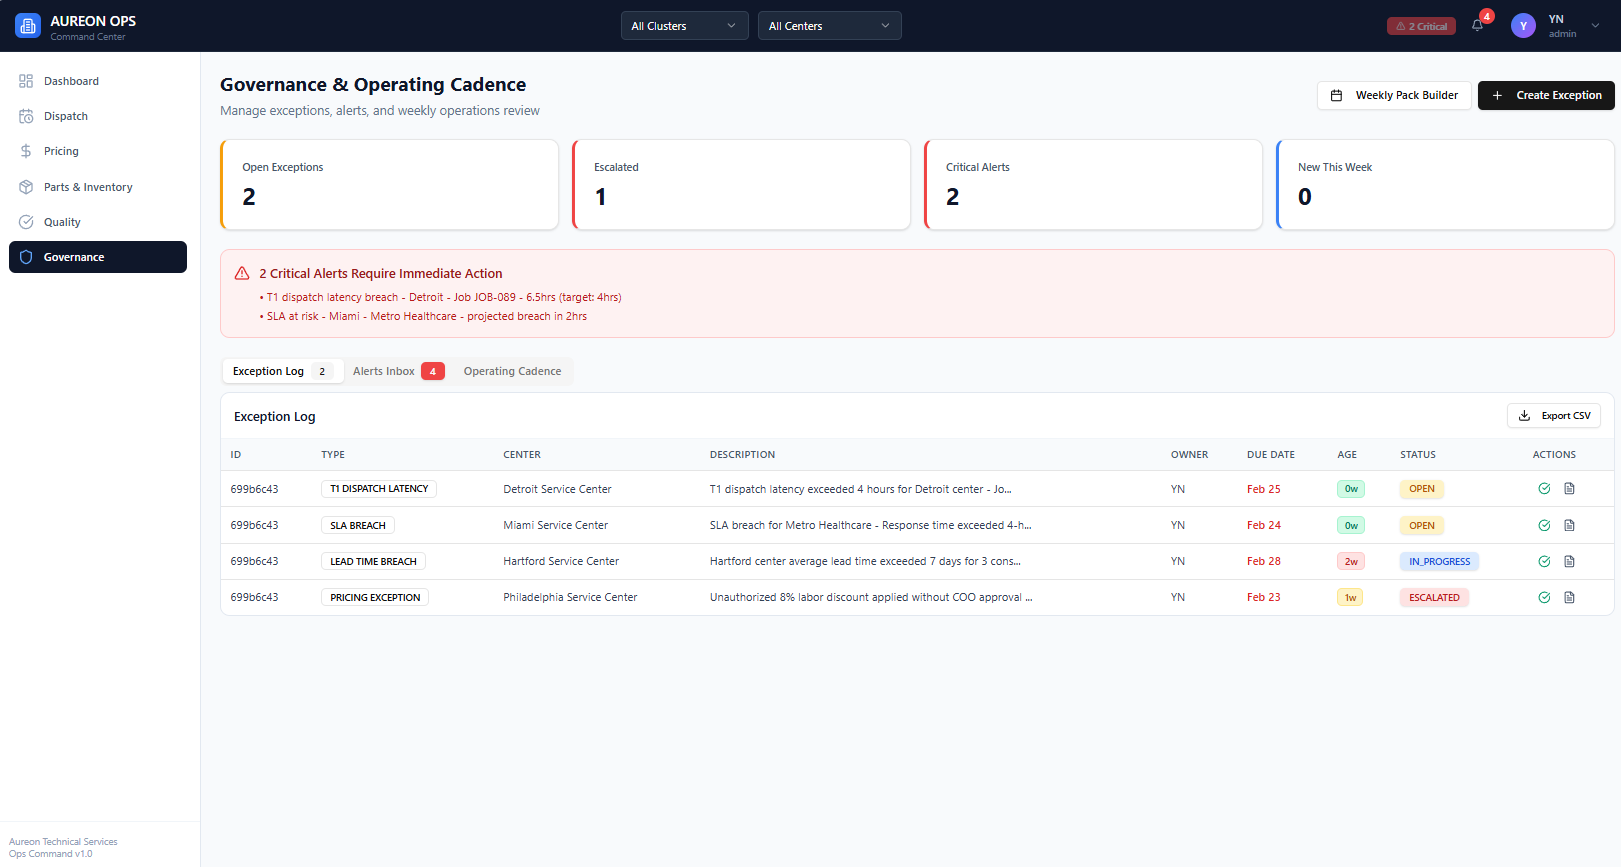Open Parts & Inventory page
Viewport: 1621px width, 867px height.
(98, 187)
